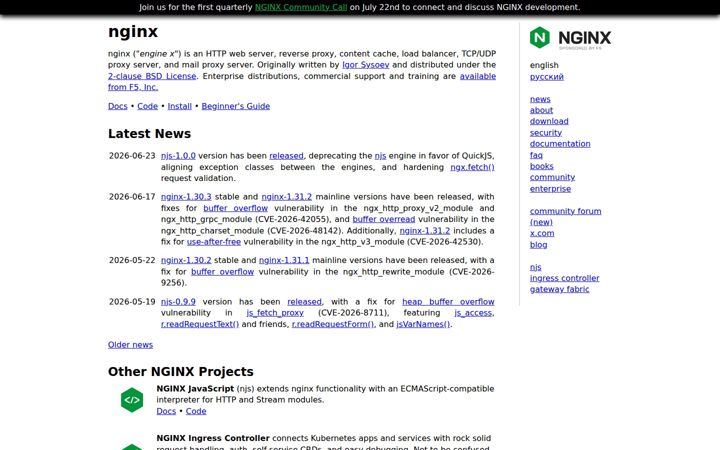The width and height of the screenshot is (720, 450).
Task: Click 'buffer overflow' link in 2026-05-22 news
Action: [x=222, y=271]
